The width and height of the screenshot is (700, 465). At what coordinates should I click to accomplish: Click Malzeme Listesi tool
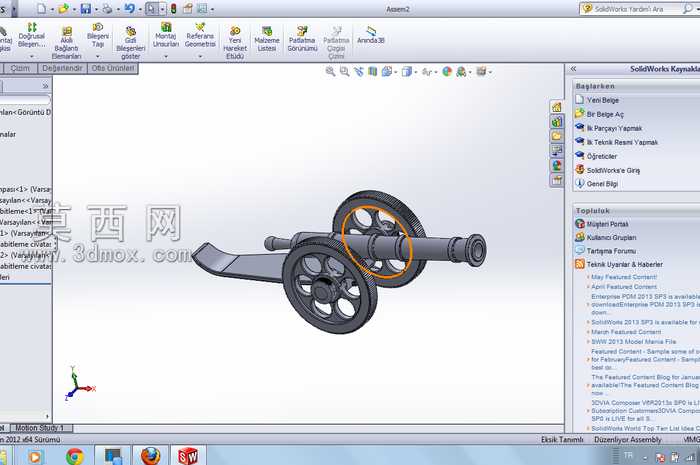(x=267, y=39)
